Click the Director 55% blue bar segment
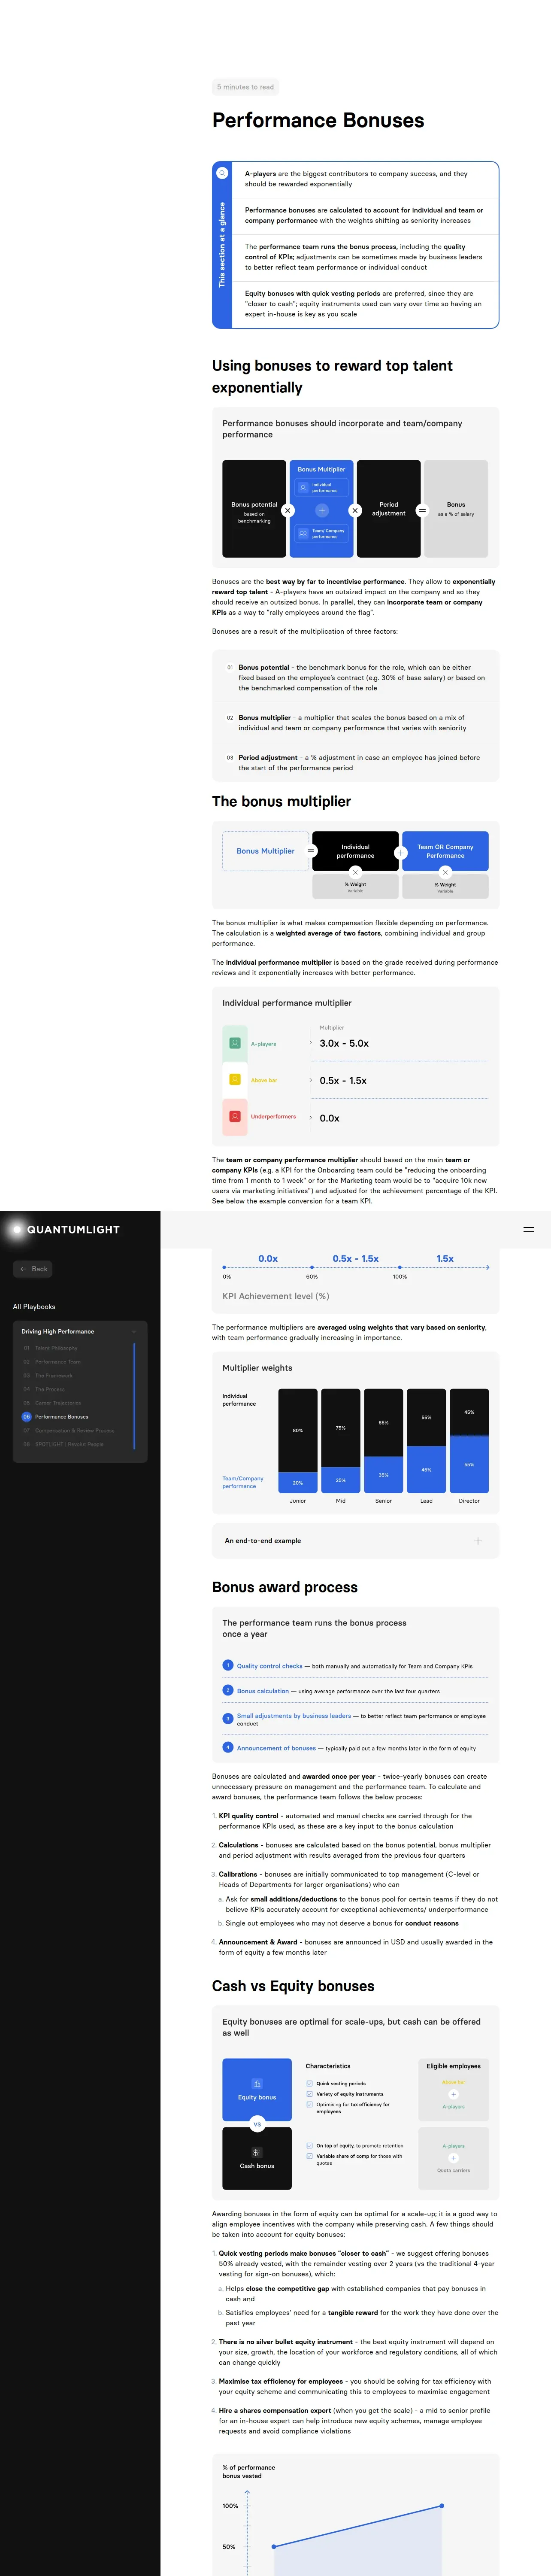The image size is (551, 2576). tap(469, 1464)
